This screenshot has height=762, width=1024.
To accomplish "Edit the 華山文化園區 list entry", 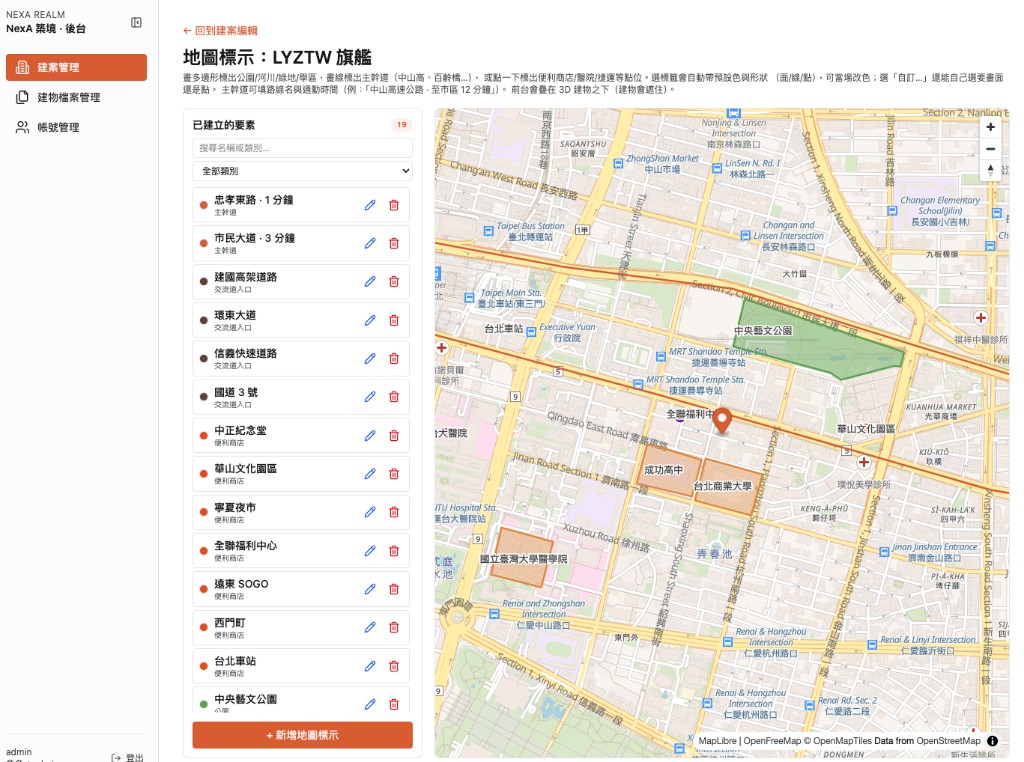I will pyautogui.click(x=370, y=473).
